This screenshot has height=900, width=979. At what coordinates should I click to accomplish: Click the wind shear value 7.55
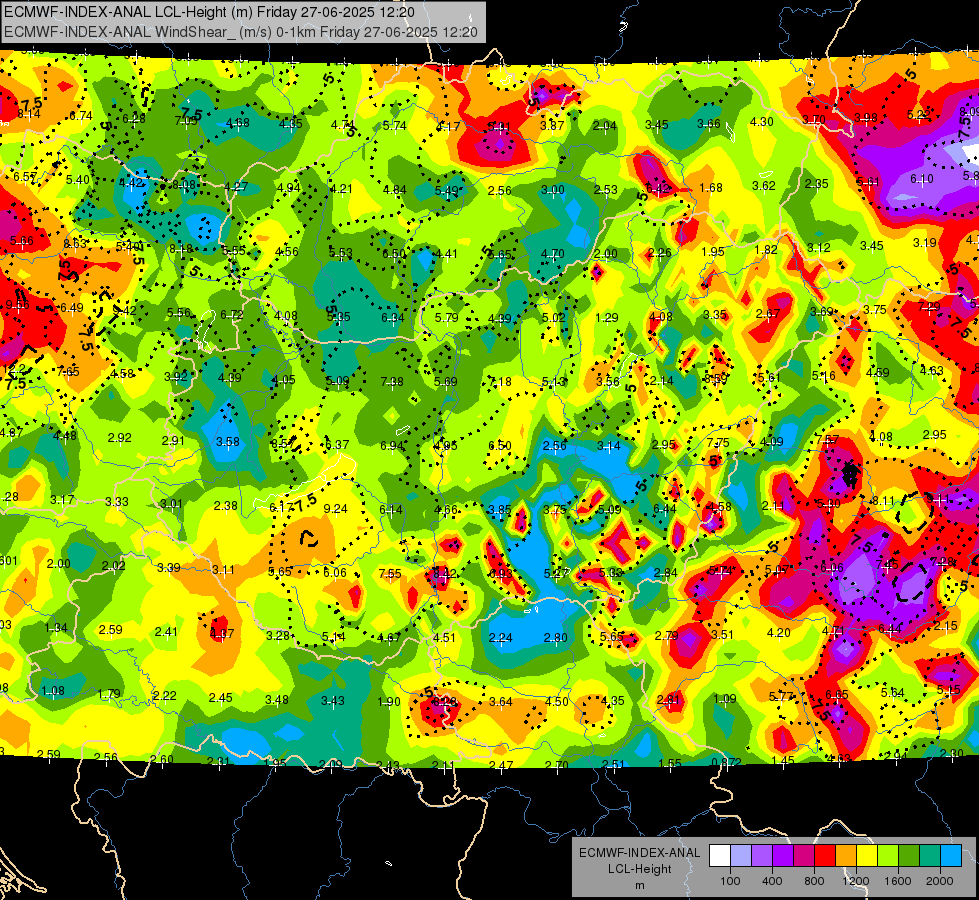(390, 573)
